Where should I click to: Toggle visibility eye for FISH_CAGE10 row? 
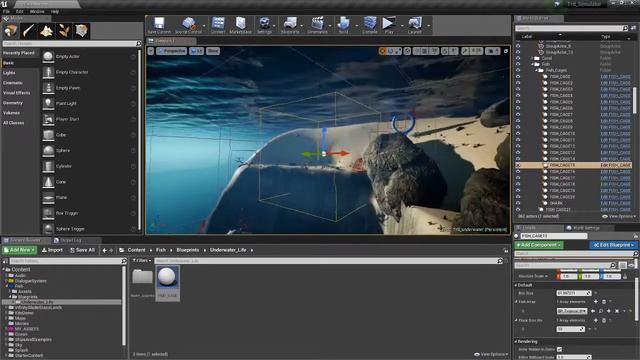(518, 133)
